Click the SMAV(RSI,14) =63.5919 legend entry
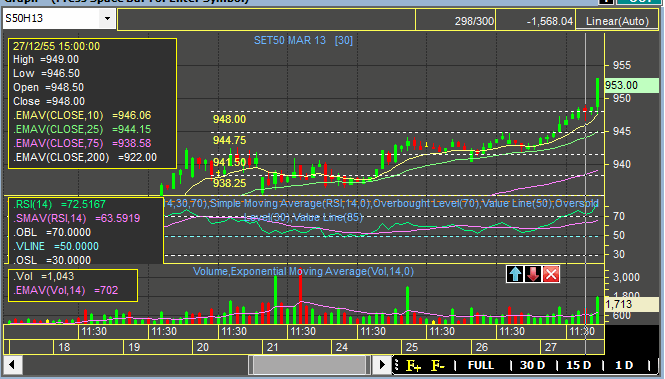665x379 pixels. coord(77,218)
